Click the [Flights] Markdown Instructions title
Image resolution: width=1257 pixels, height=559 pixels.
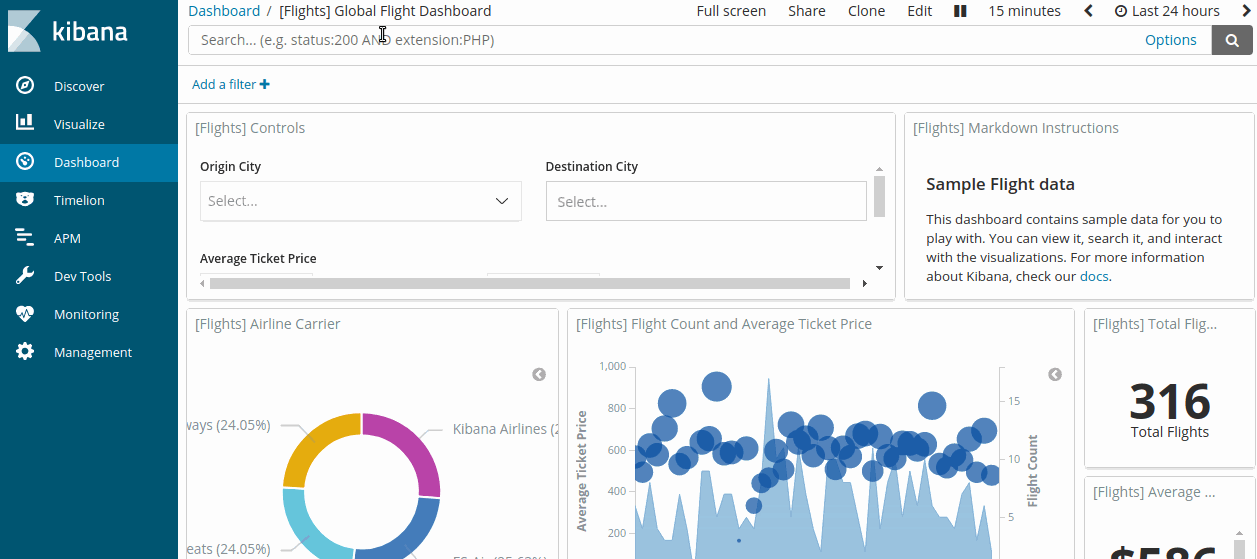(1016, 128)
